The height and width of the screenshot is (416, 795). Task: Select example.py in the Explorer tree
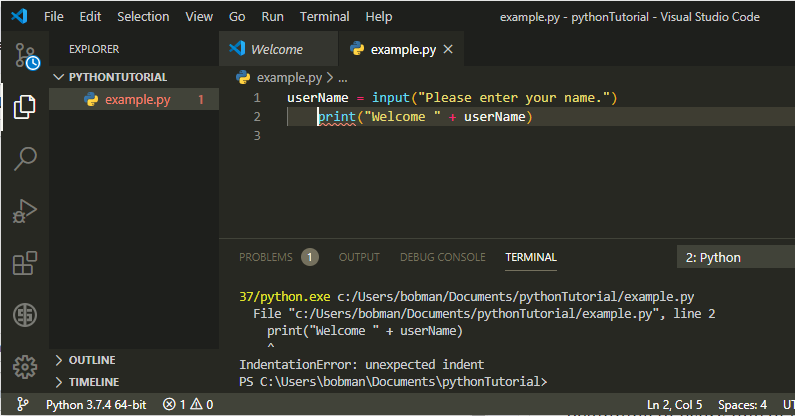pos(134,99)
